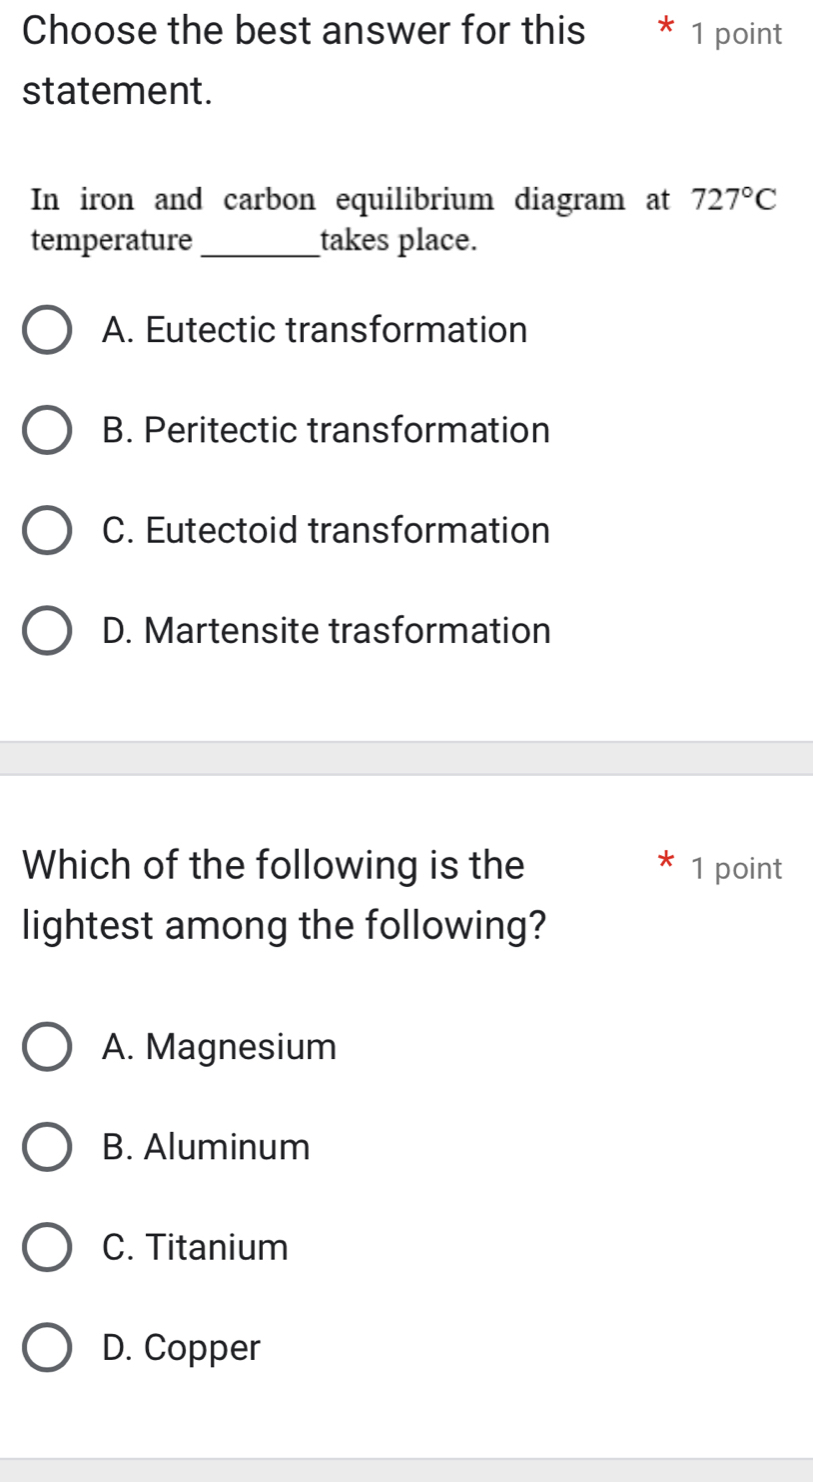This screenshot has height=1482, width=813.
Task: Click the 'C. Eutectoid transformation' label text
Action: point(326,531)
